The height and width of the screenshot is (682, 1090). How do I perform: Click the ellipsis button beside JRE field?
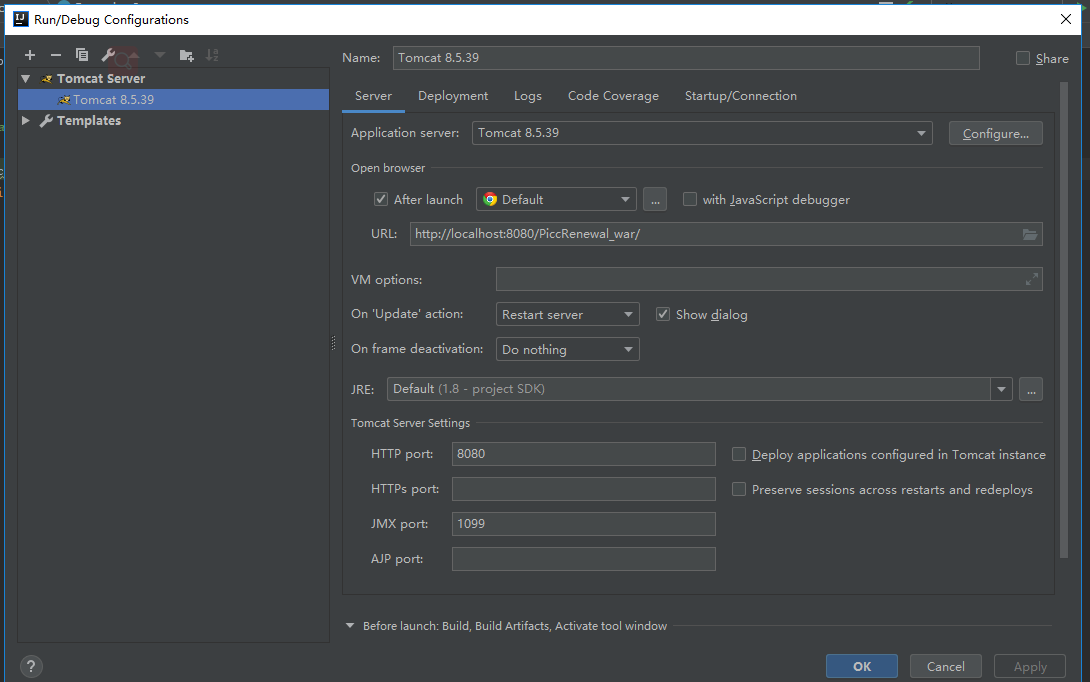point(1030,389)
